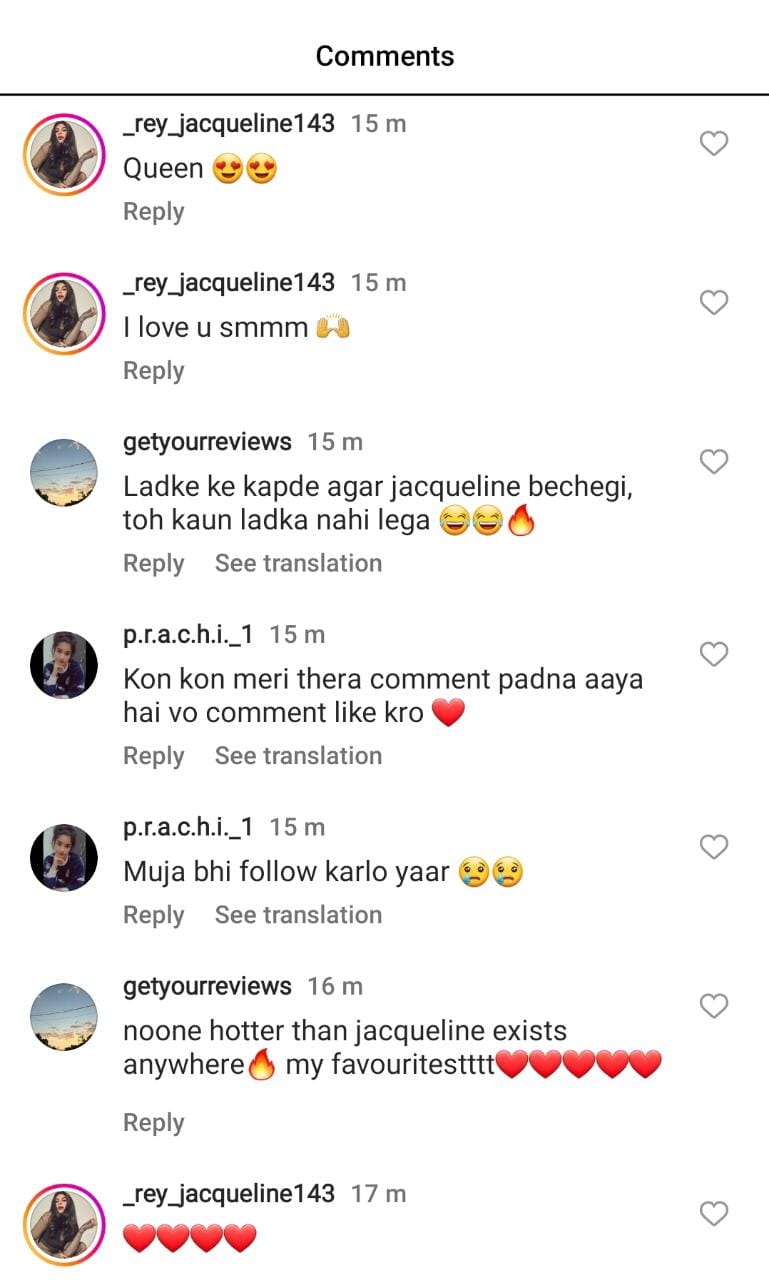769x1280 pixels.
Task: Reply to the "I love u smmm" comment
Action: click(153, 371)
